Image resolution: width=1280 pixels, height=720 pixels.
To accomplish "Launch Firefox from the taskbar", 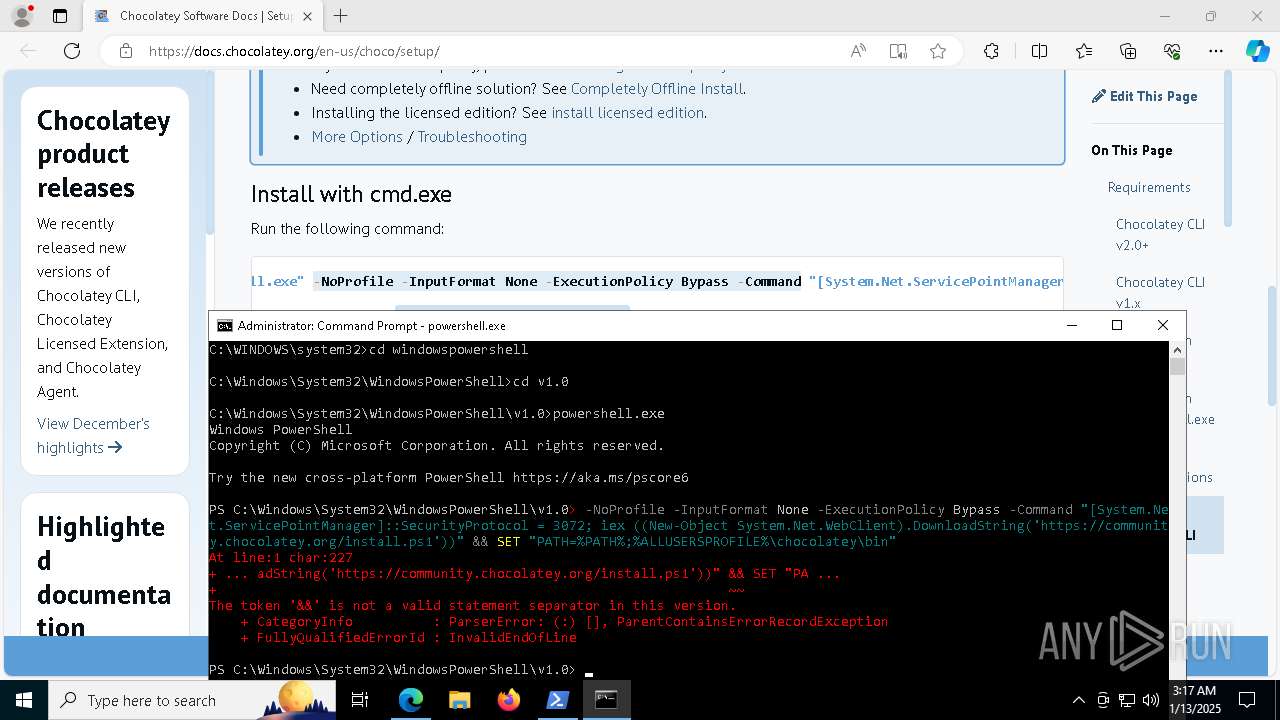I will click(x=508, y=700).
